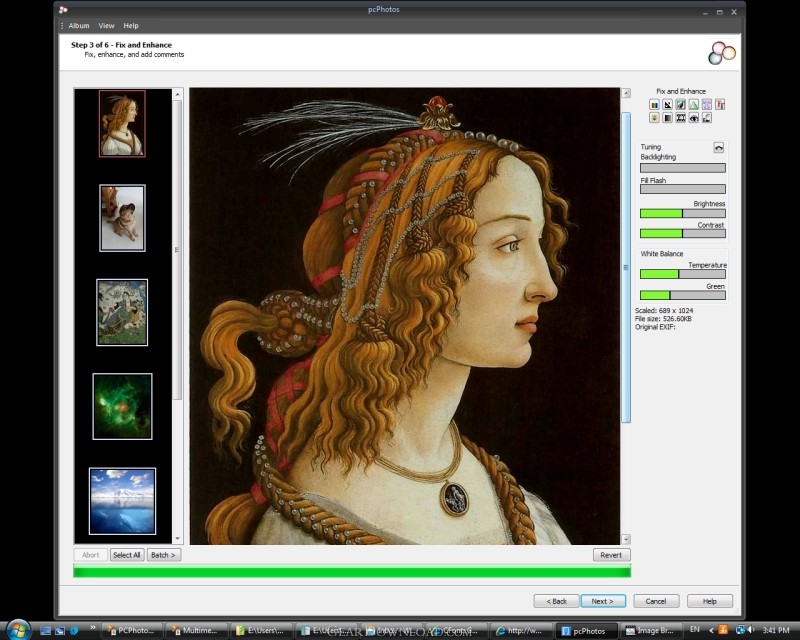800x640 pixels.
Task: Click the main image scroll down arrow
Action: point(626,539)
